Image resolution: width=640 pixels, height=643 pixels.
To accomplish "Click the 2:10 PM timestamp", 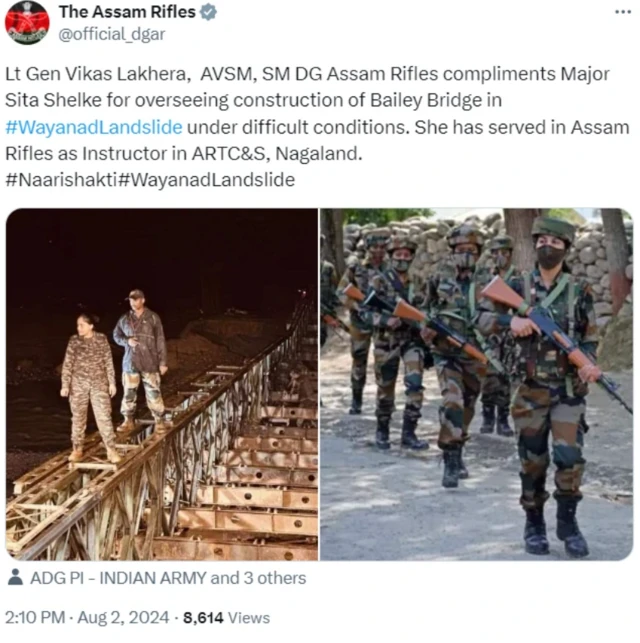I will click(35, 617).
